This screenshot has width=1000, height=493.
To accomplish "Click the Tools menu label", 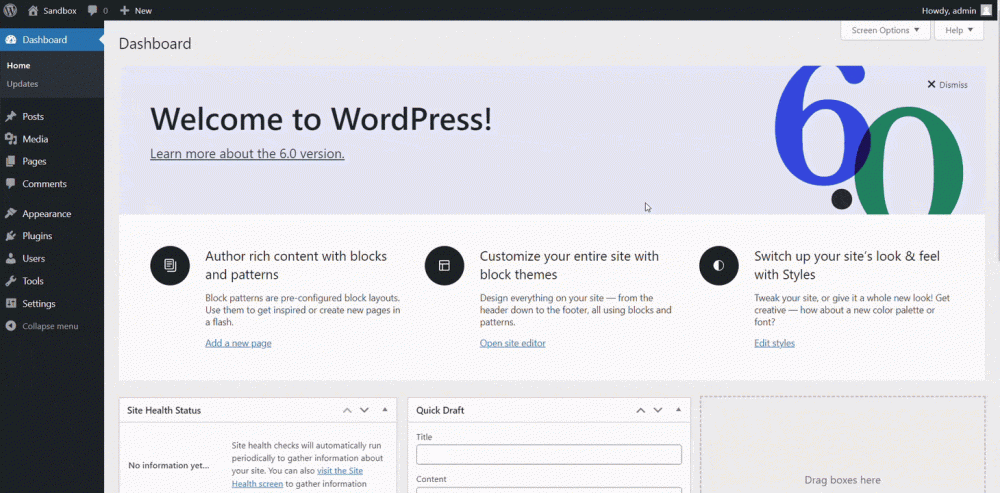I will pos(33,281).
